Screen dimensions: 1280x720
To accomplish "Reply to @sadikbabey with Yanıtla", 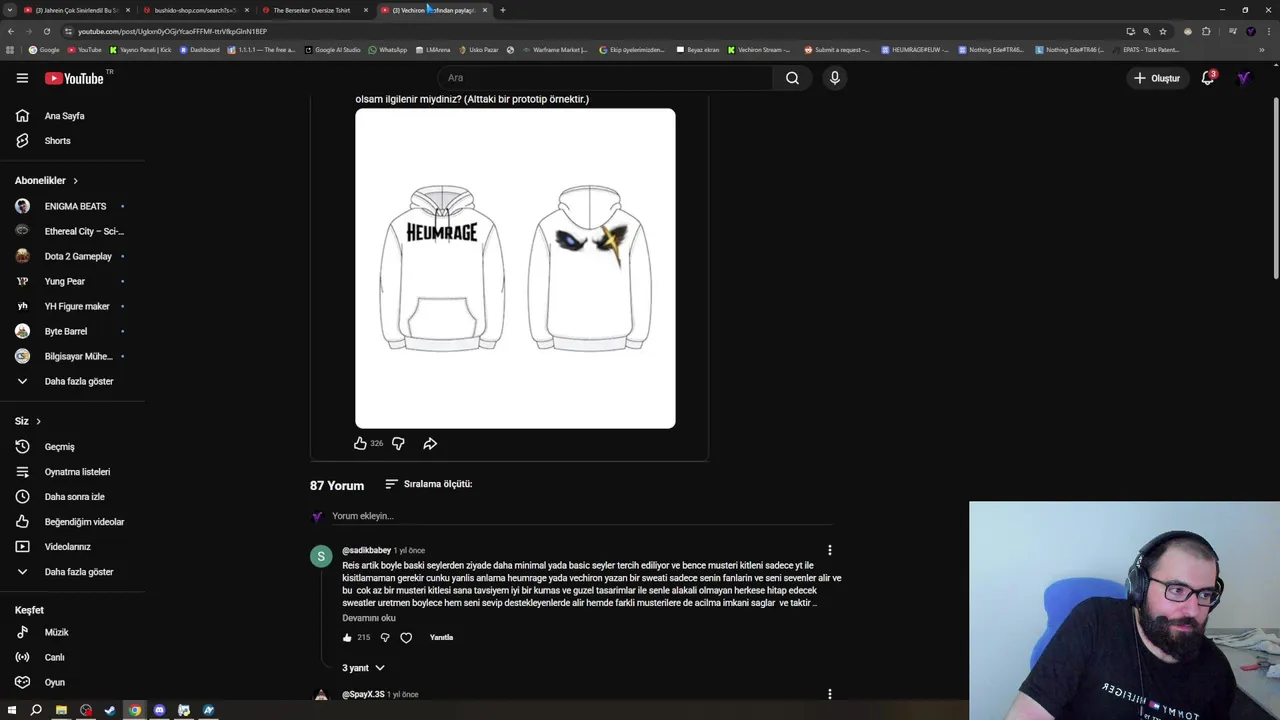I will pyautogui.click(x=441, y=637).
